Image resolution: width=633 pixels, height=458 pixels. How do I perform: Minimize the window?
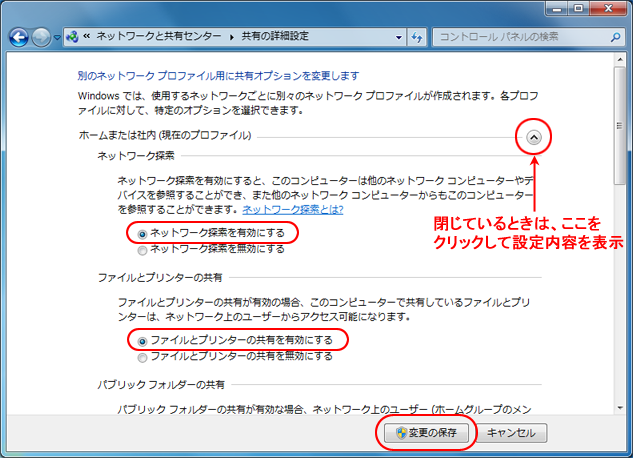[x=557, y=9]
